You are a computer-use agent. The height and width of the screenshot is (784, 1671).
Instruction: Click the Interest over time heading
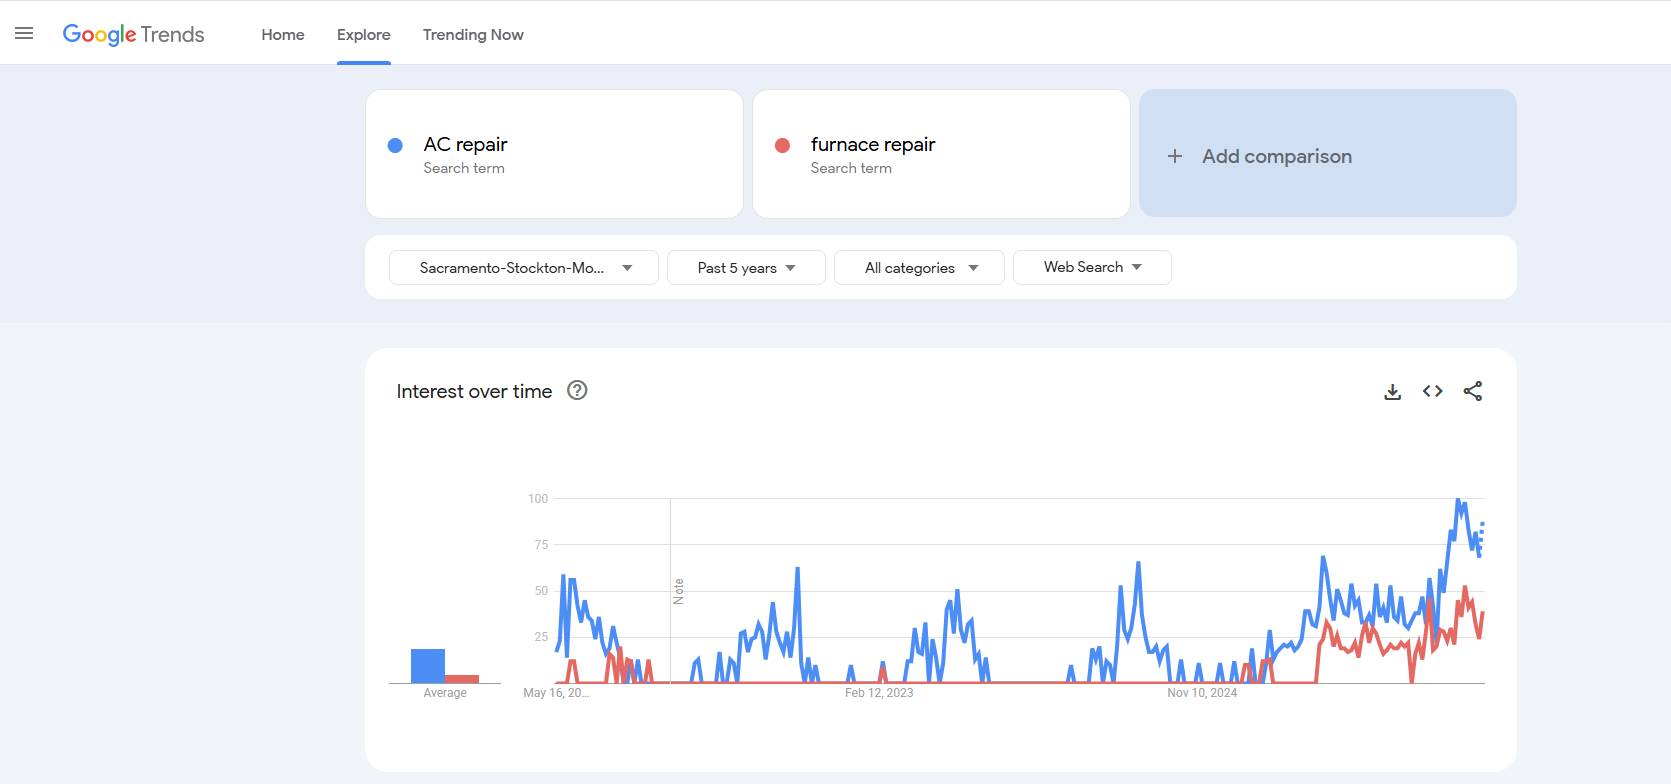pos(474,391)
